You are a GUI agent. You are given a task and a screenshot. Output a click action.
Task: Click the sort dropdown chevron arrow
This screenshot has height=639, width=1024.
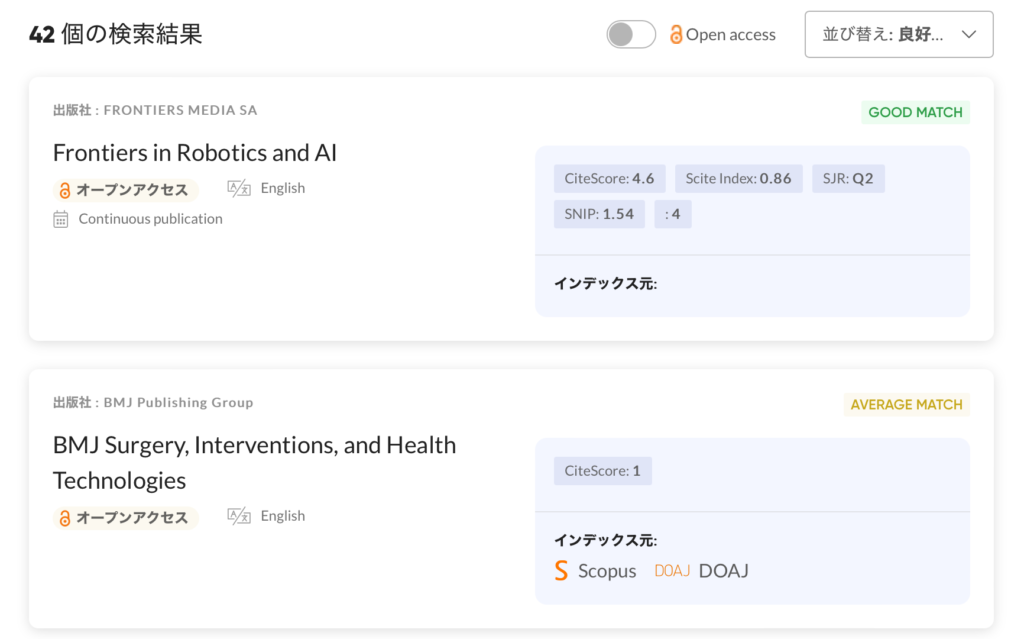click(968, 34)
